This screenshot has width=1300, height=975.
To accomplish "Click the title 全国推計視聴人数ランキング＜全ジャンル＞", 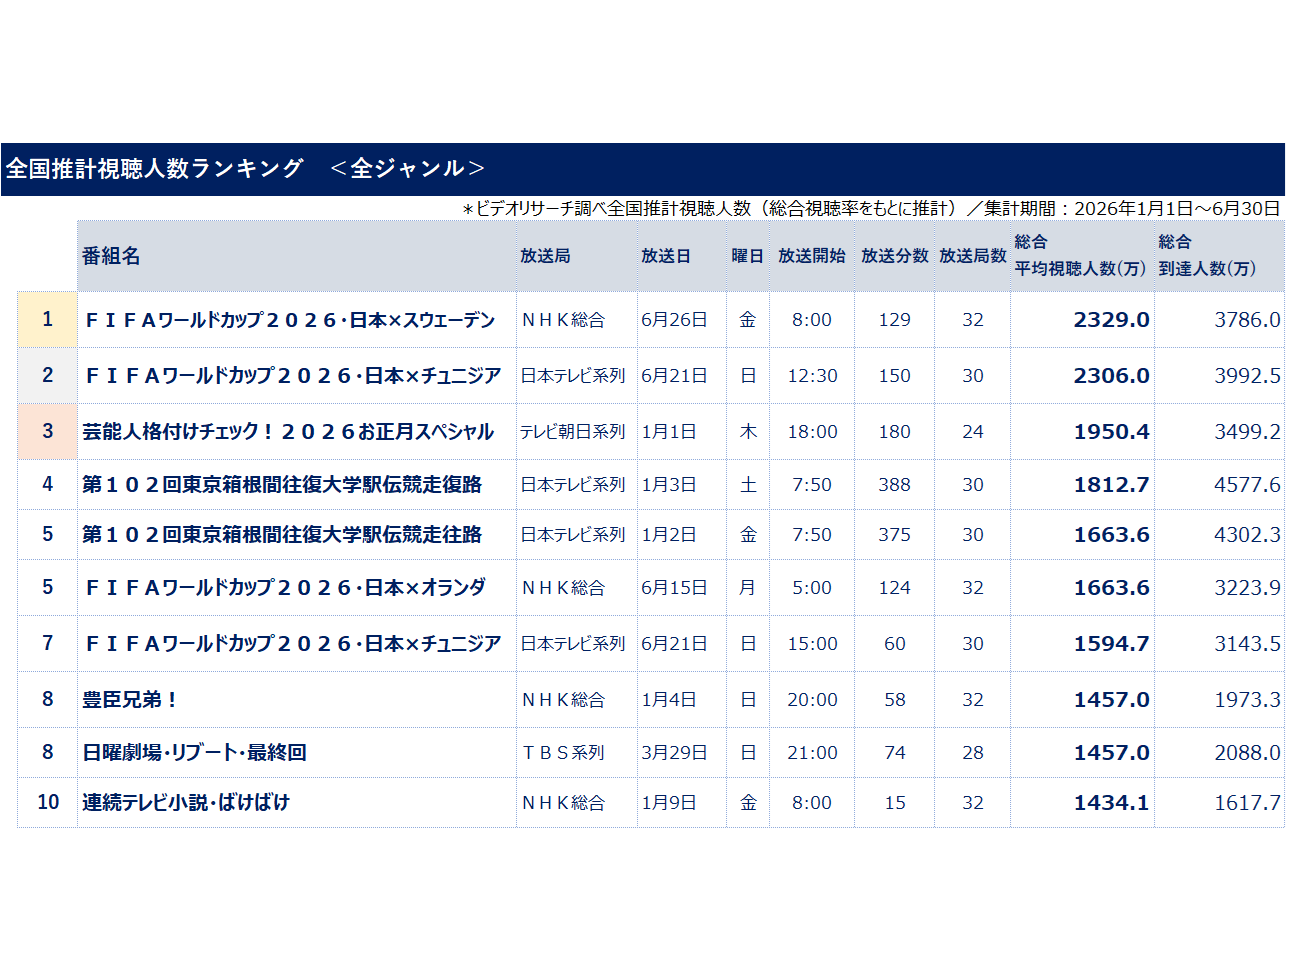I will pyautogui.click(x=245, y=168).
